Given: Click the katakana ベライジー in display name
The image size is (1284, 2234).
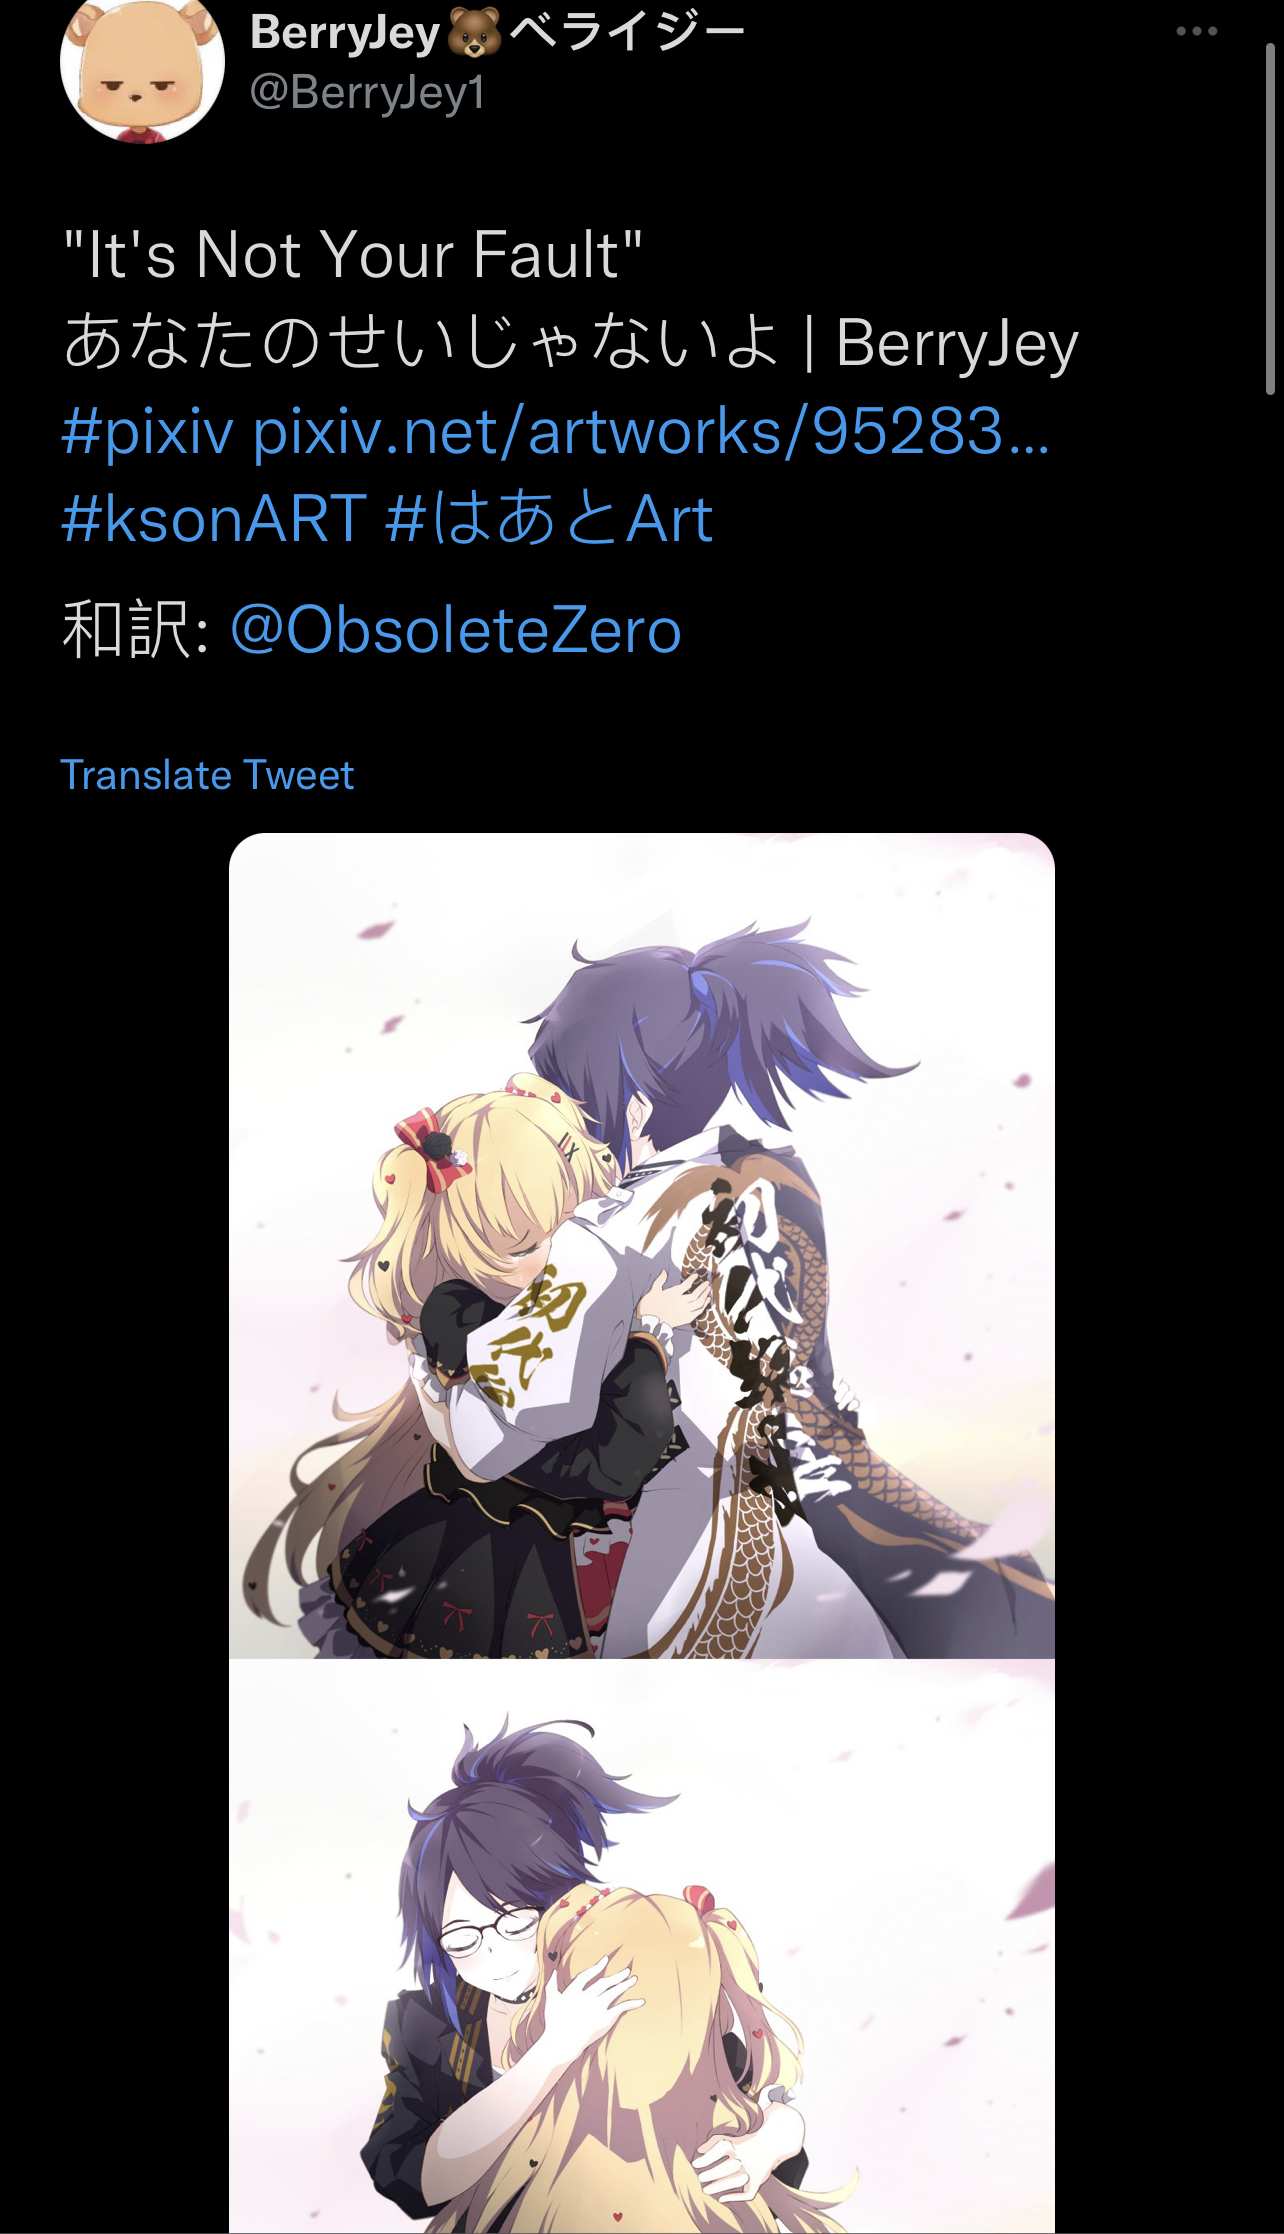Looking at the screenshot, I should (628, 33).
